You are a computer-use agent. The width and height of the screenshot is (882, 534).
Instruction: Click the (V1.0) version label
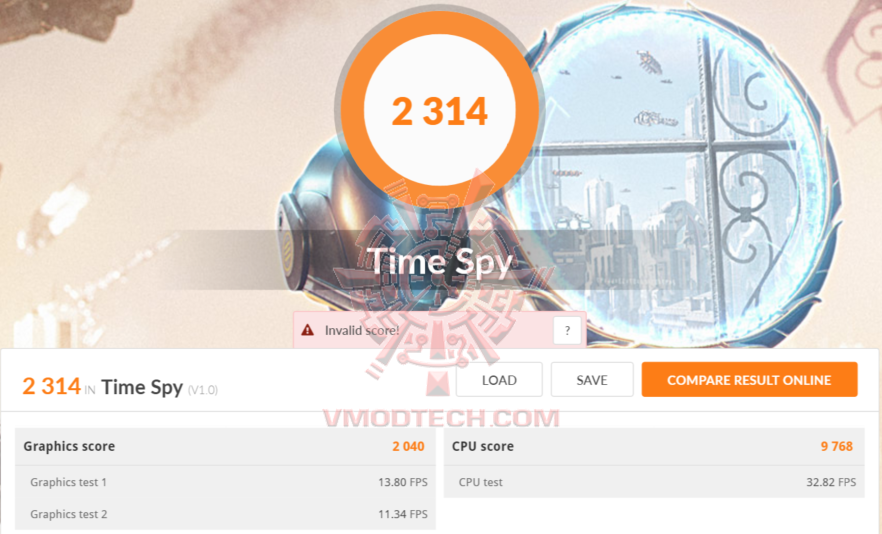(x=202, y=389)
